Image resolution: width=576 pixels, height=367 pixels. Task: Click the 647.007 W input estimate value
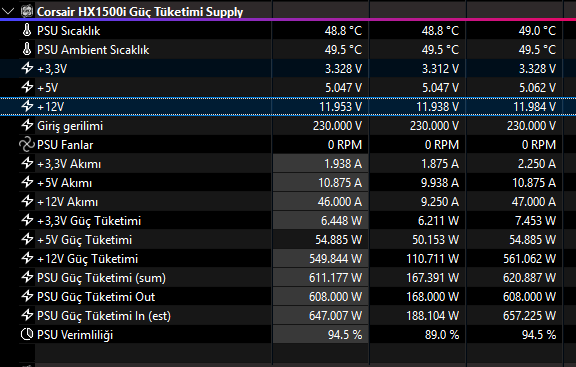(336, 316)
